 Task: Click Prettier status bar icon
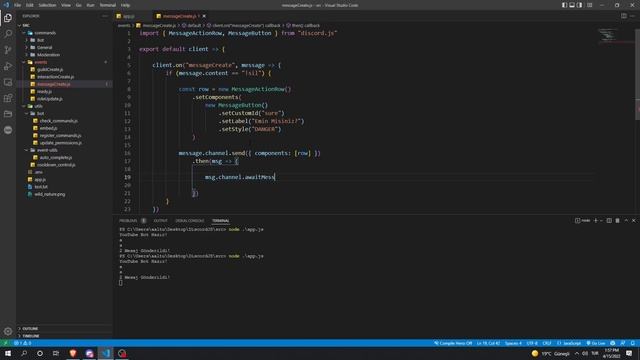pyautogui.click(x=613, y=343)
